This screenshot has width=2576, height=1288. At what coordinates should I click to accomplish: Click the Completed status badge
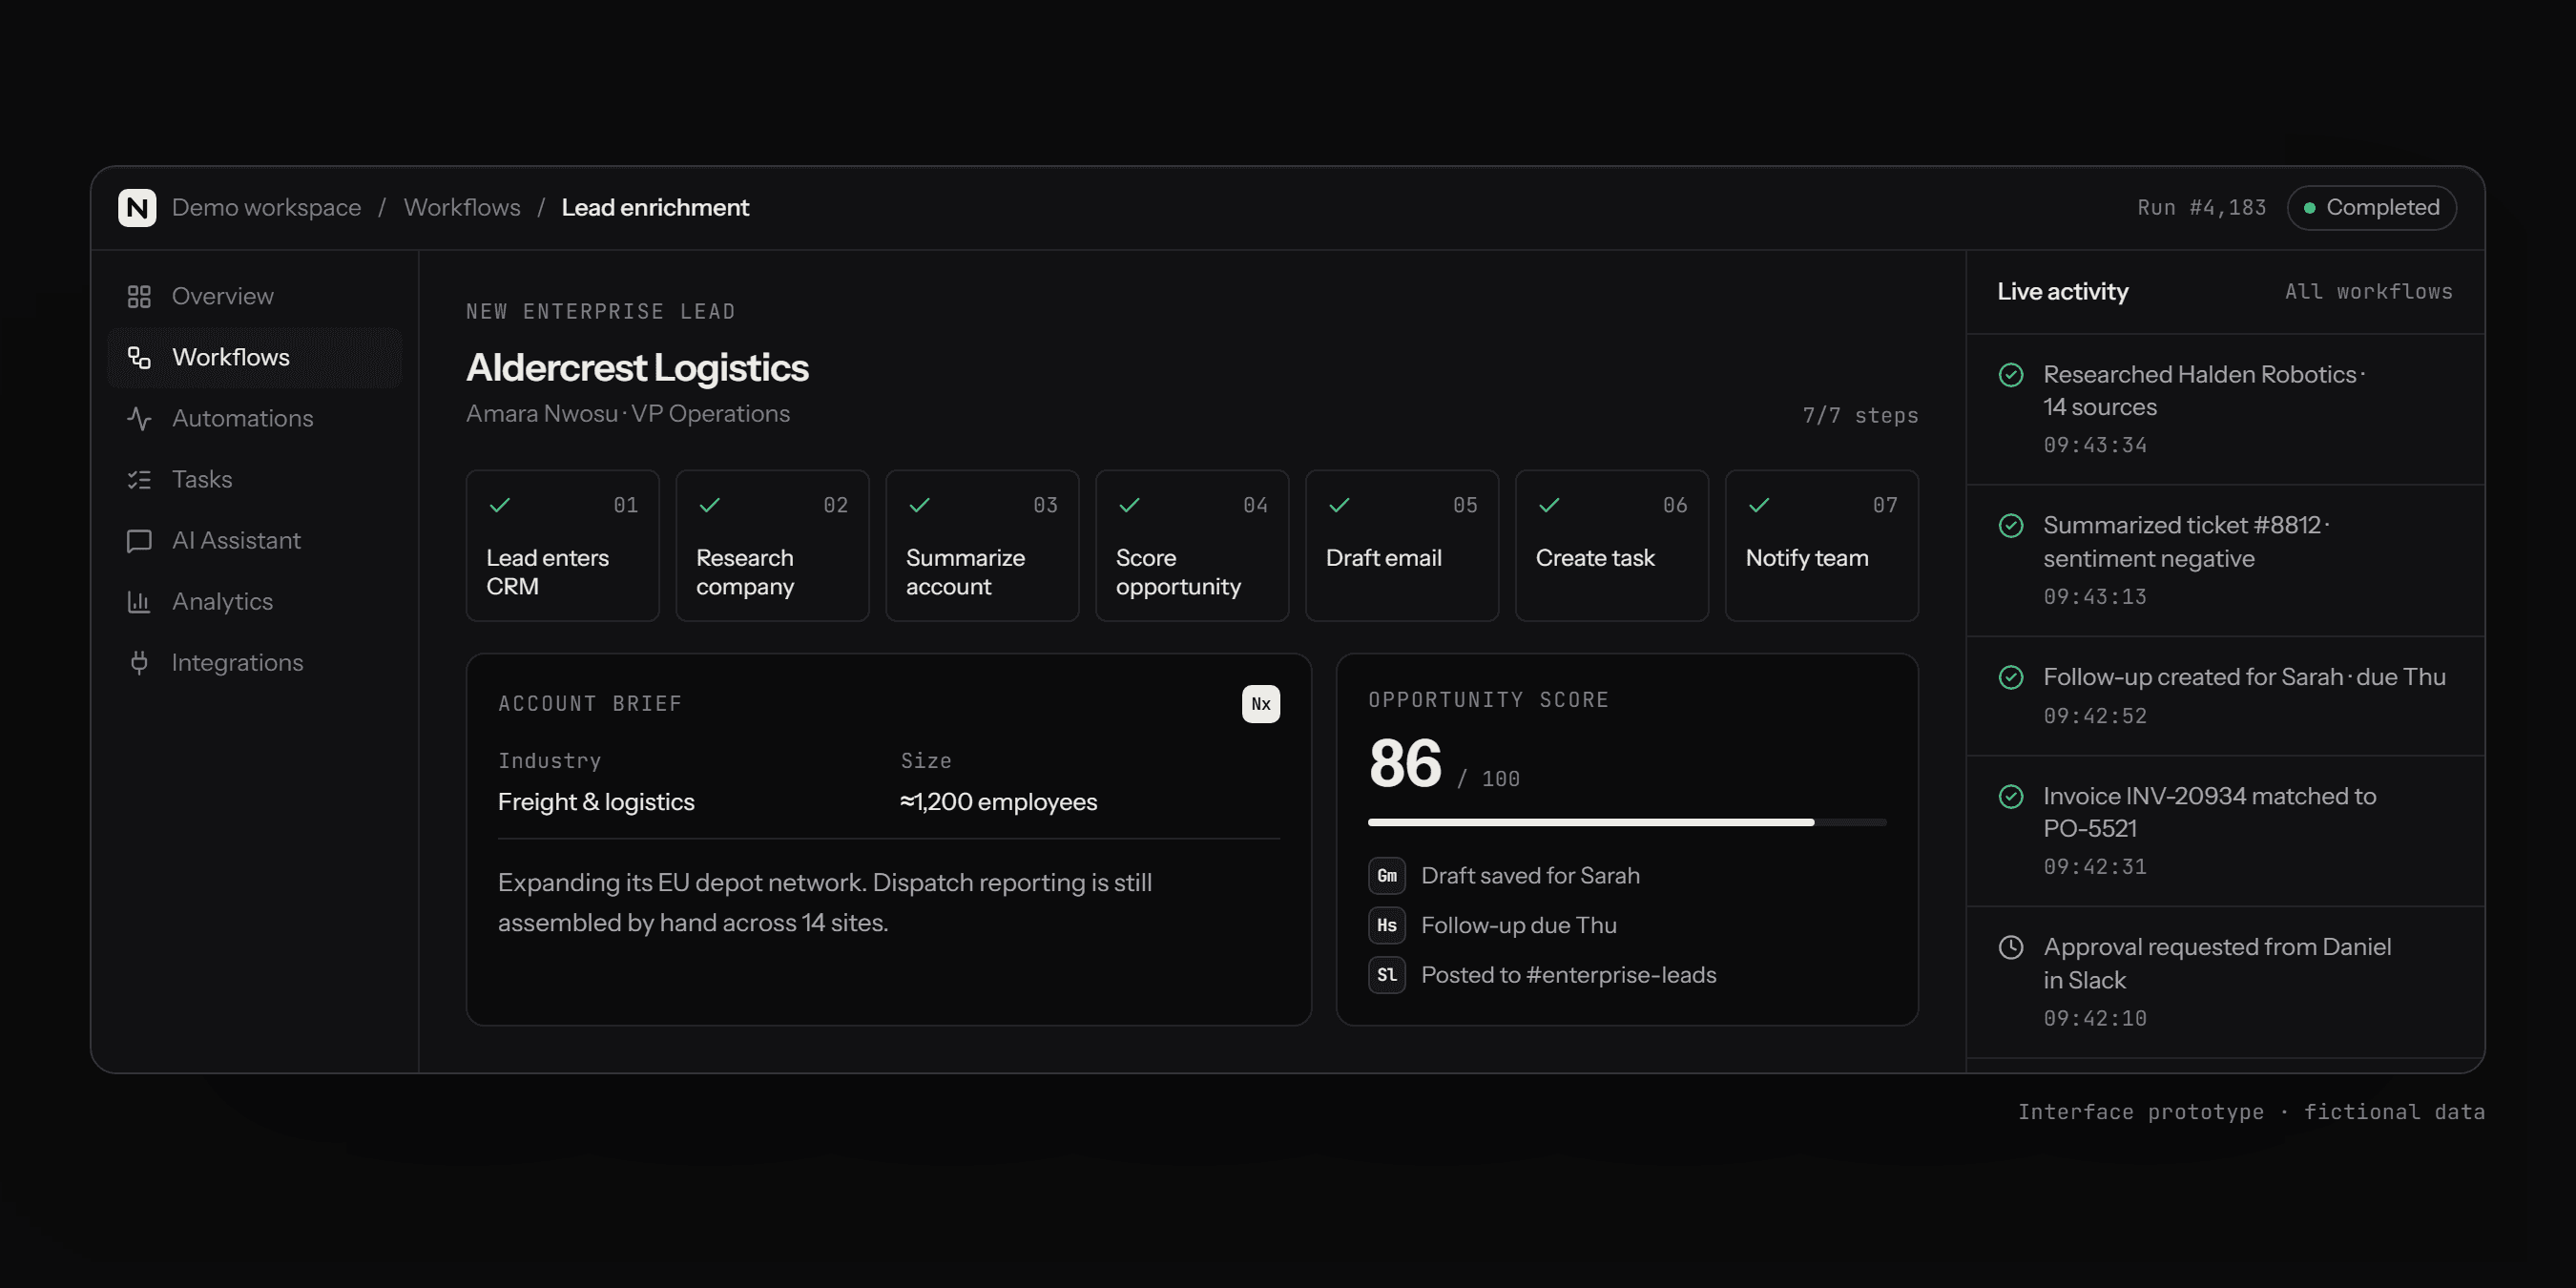tap(2371, 208)
